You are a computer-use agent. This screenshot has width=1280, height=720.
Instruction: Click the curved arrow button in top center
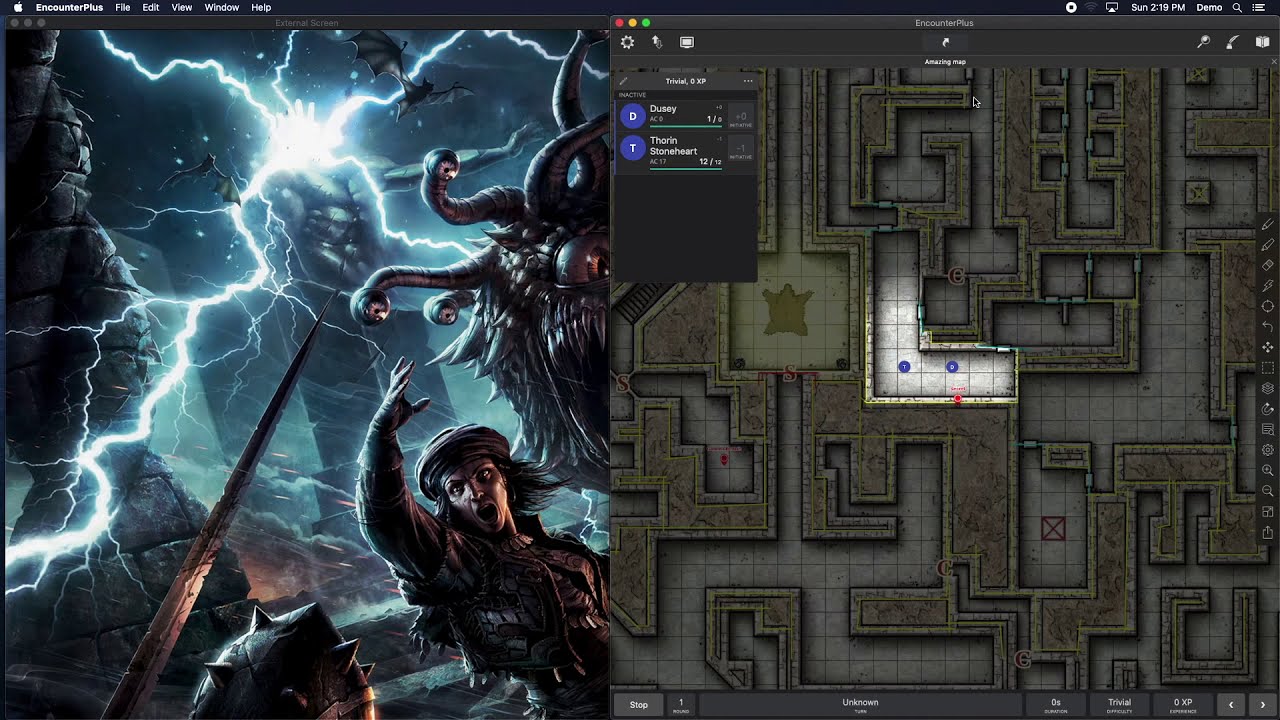point(945,42)
